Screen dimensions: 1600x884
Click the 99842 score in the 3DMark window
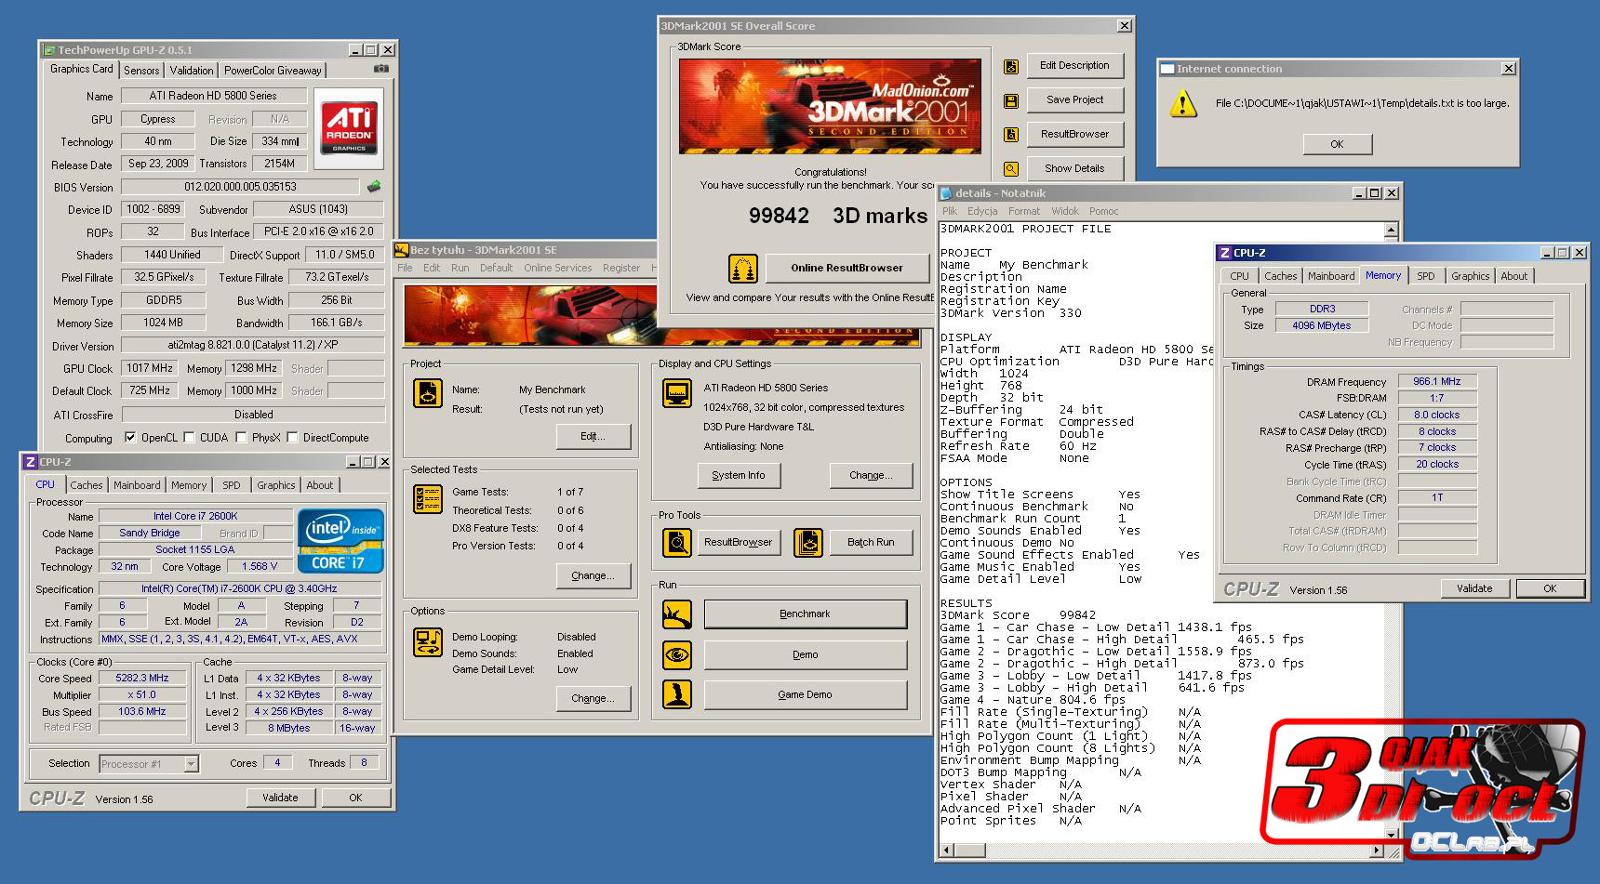pyautogui.click(x=779, y=216)
